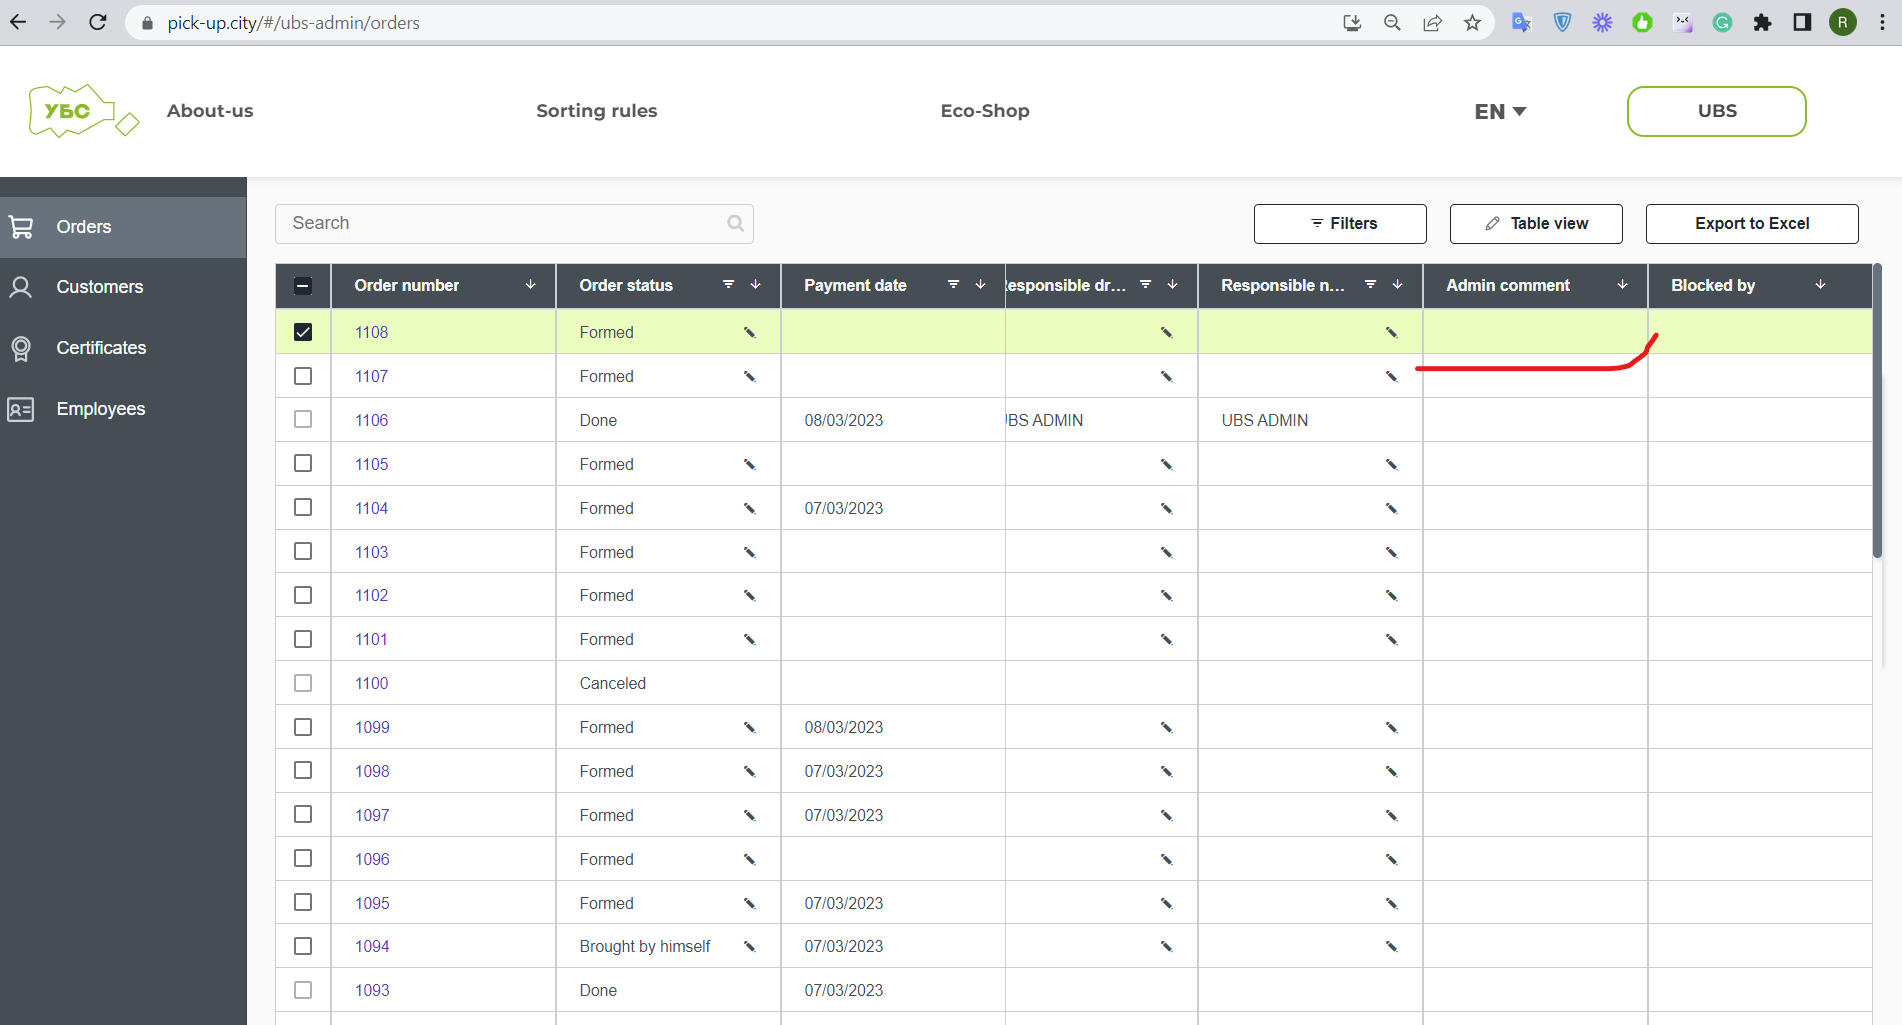
Task: Sort Order status column arrow
Action: tap(756, 285)
